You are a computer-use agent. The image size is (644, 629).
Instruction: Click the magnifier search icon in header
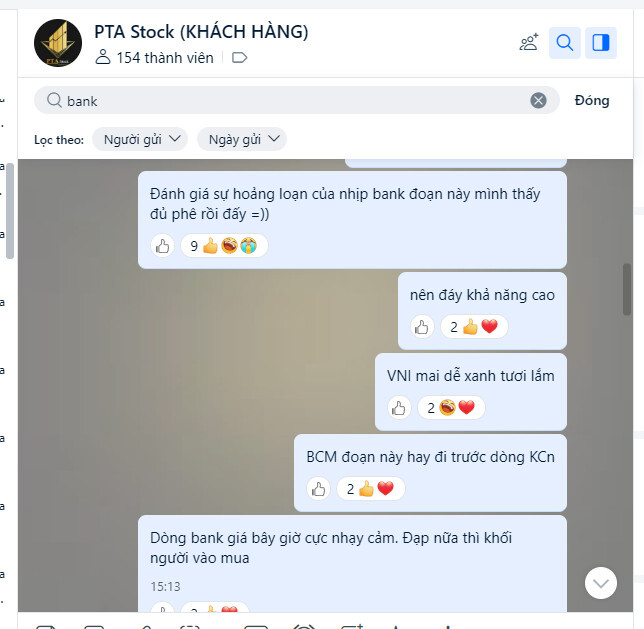pyautogui.click(x=565, y=43)
